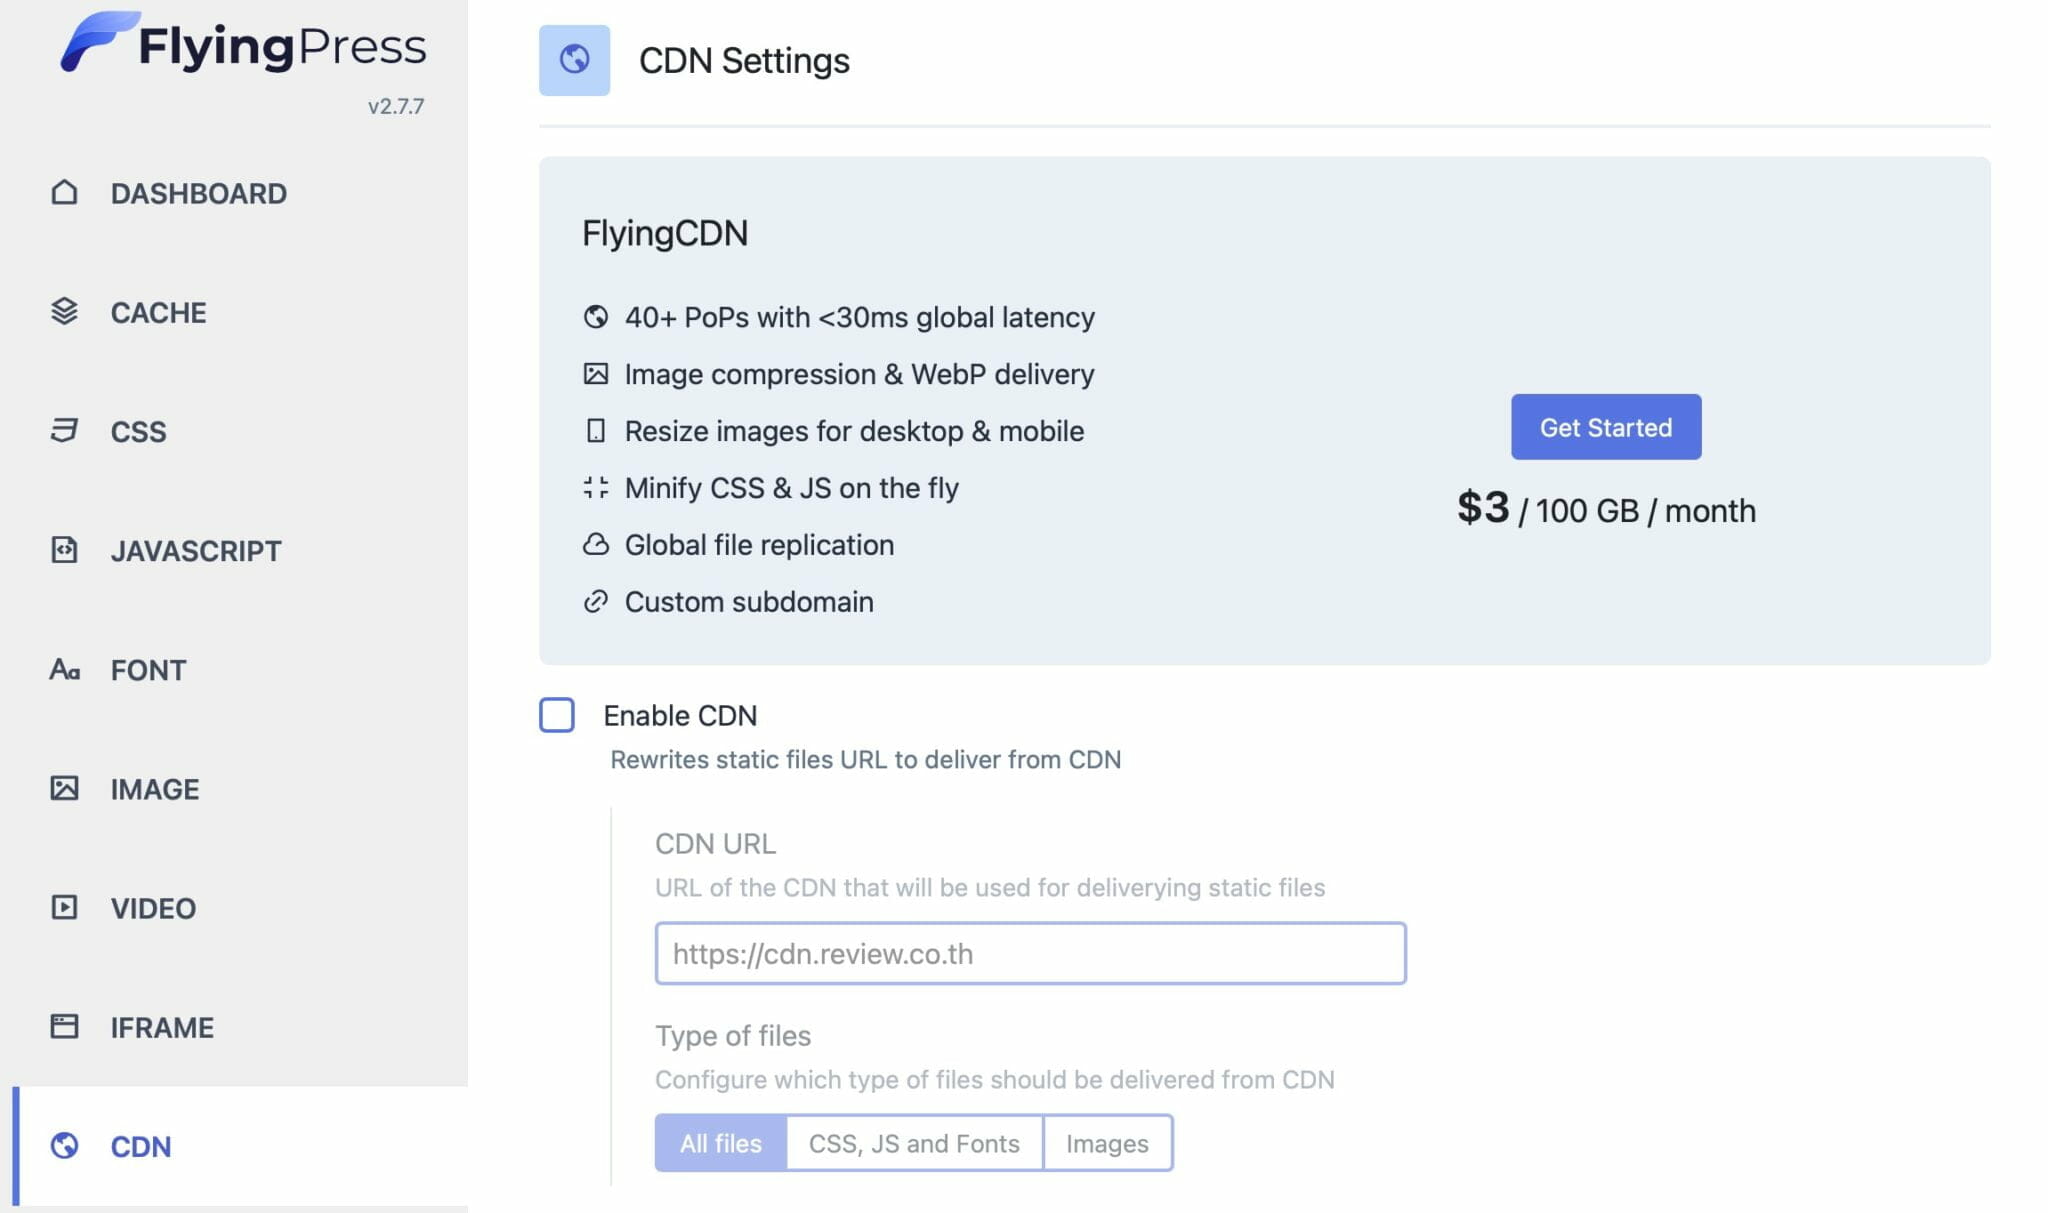This screenshot has height=1213, width=2048.
Task: Click the Video play icon
Action: (64, 907)
